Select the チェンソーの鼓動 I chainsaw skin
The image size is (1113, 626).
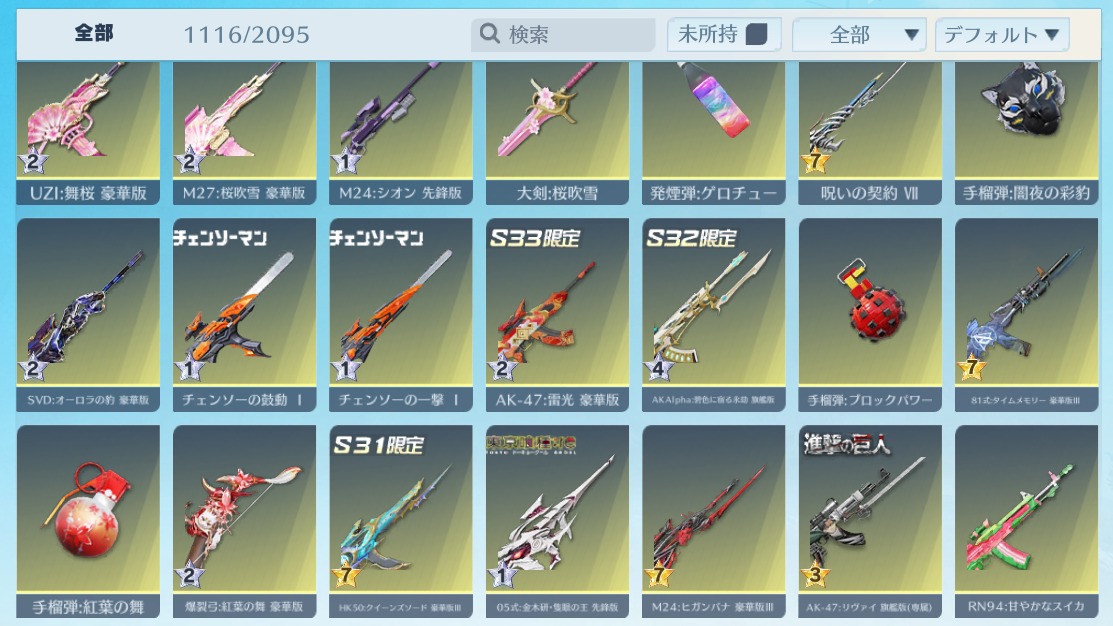[244, 315]
